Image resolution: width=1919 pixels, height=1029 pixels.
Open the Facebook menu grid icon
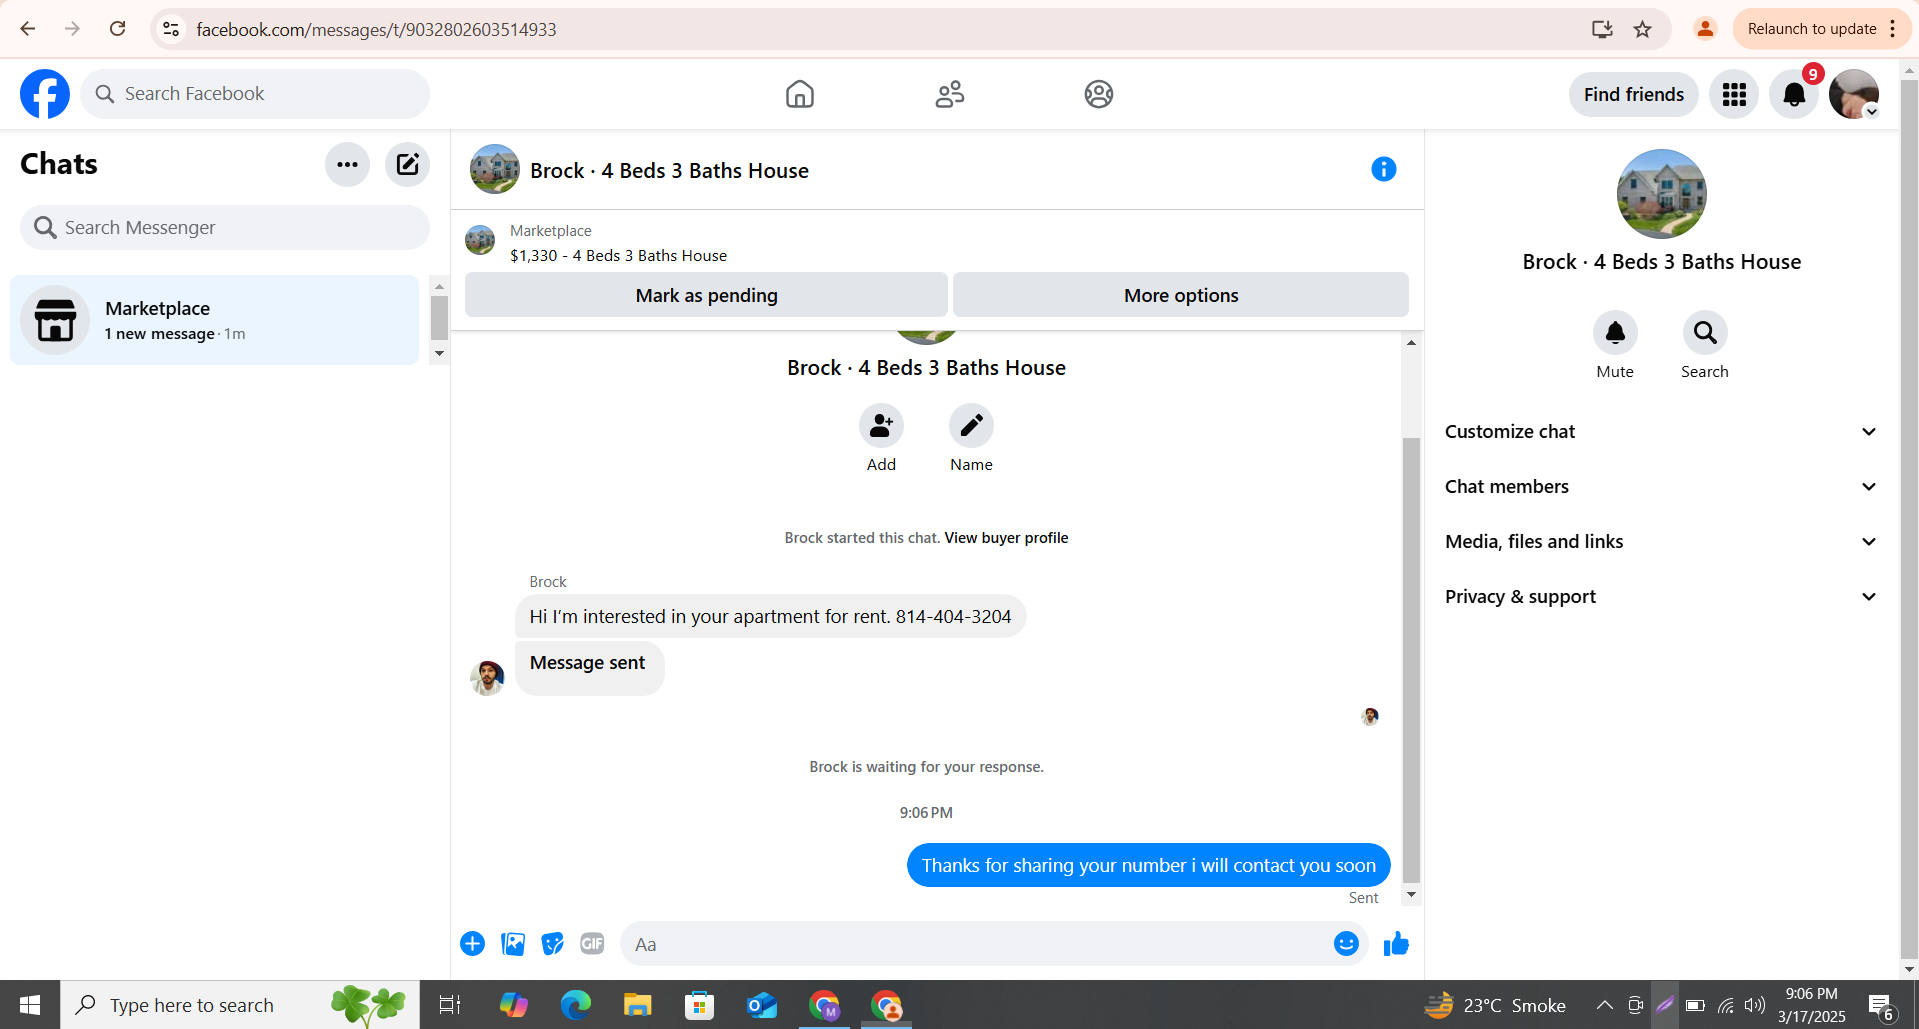coord(1734,94)
